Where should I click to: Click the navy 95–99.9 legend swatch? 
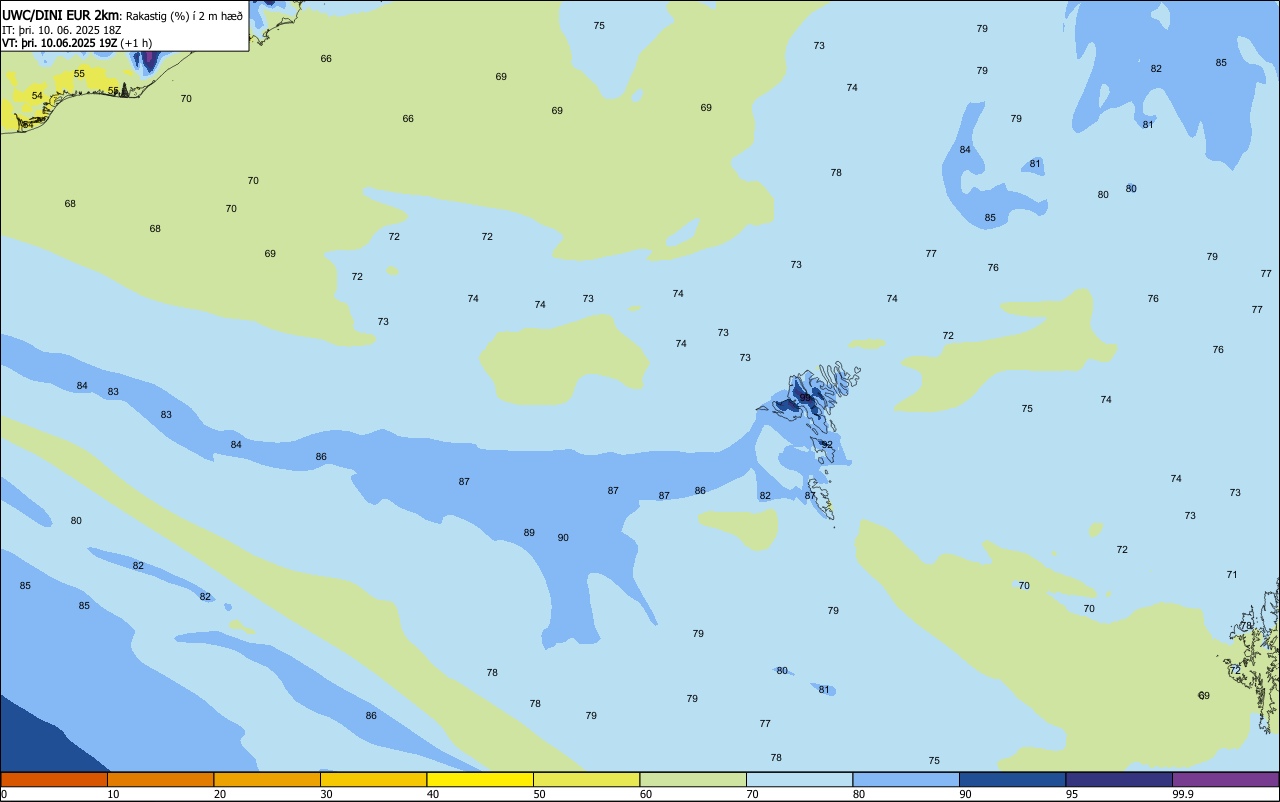(x=1119, y=779)
